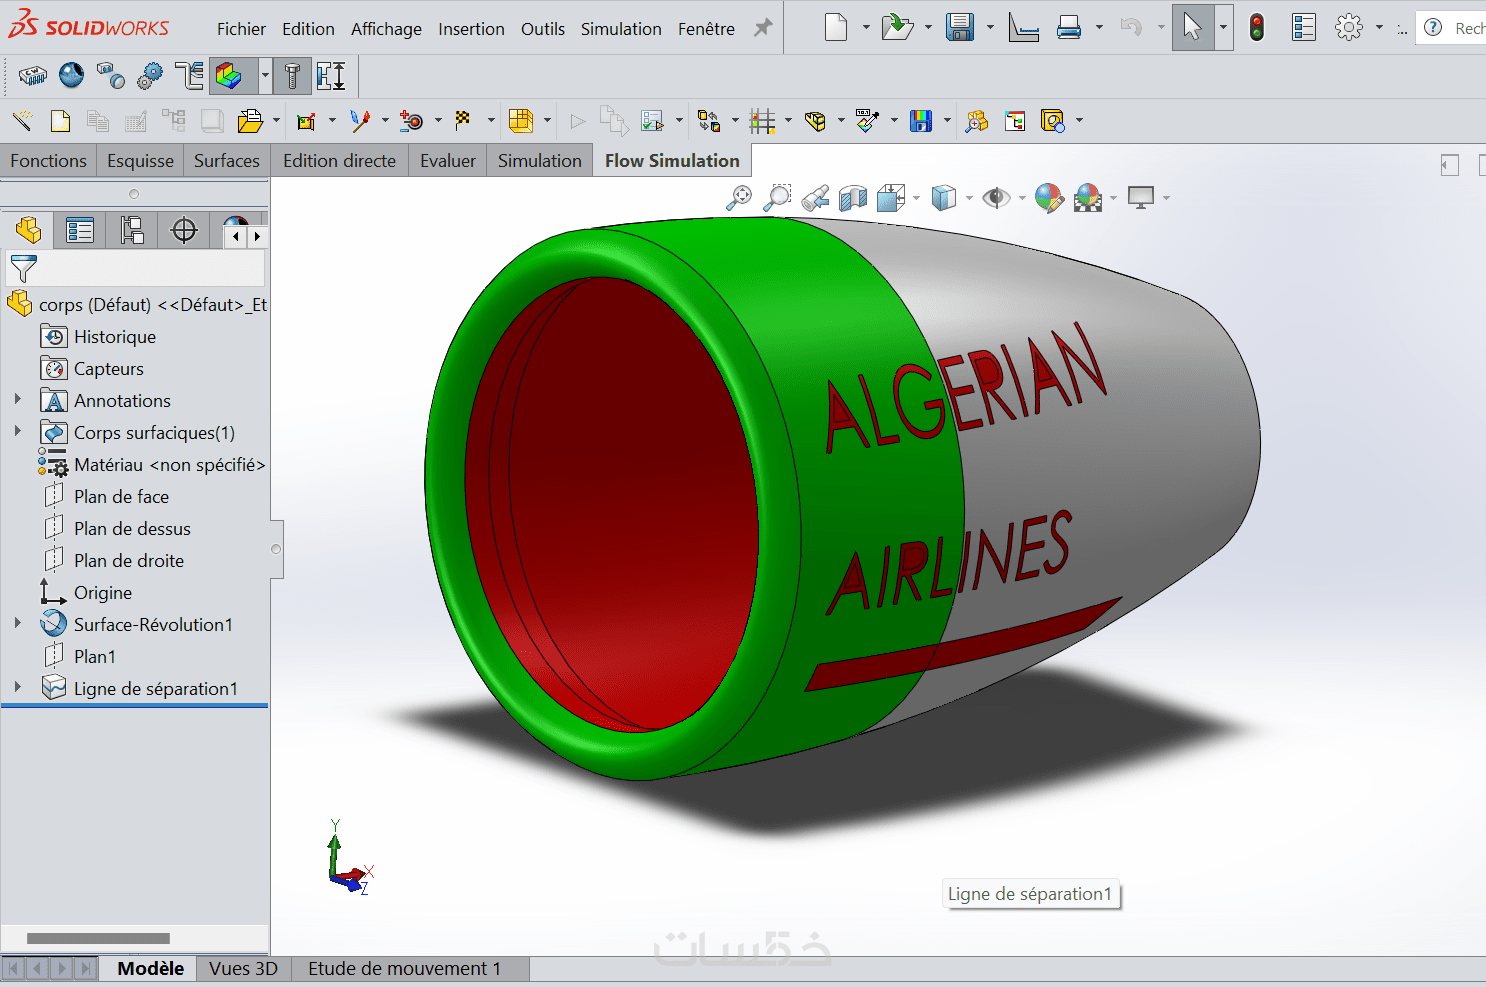Toggle the Select cursor tool
The width and height of the screenshot is (1486, 987).
click(1192, 27)
